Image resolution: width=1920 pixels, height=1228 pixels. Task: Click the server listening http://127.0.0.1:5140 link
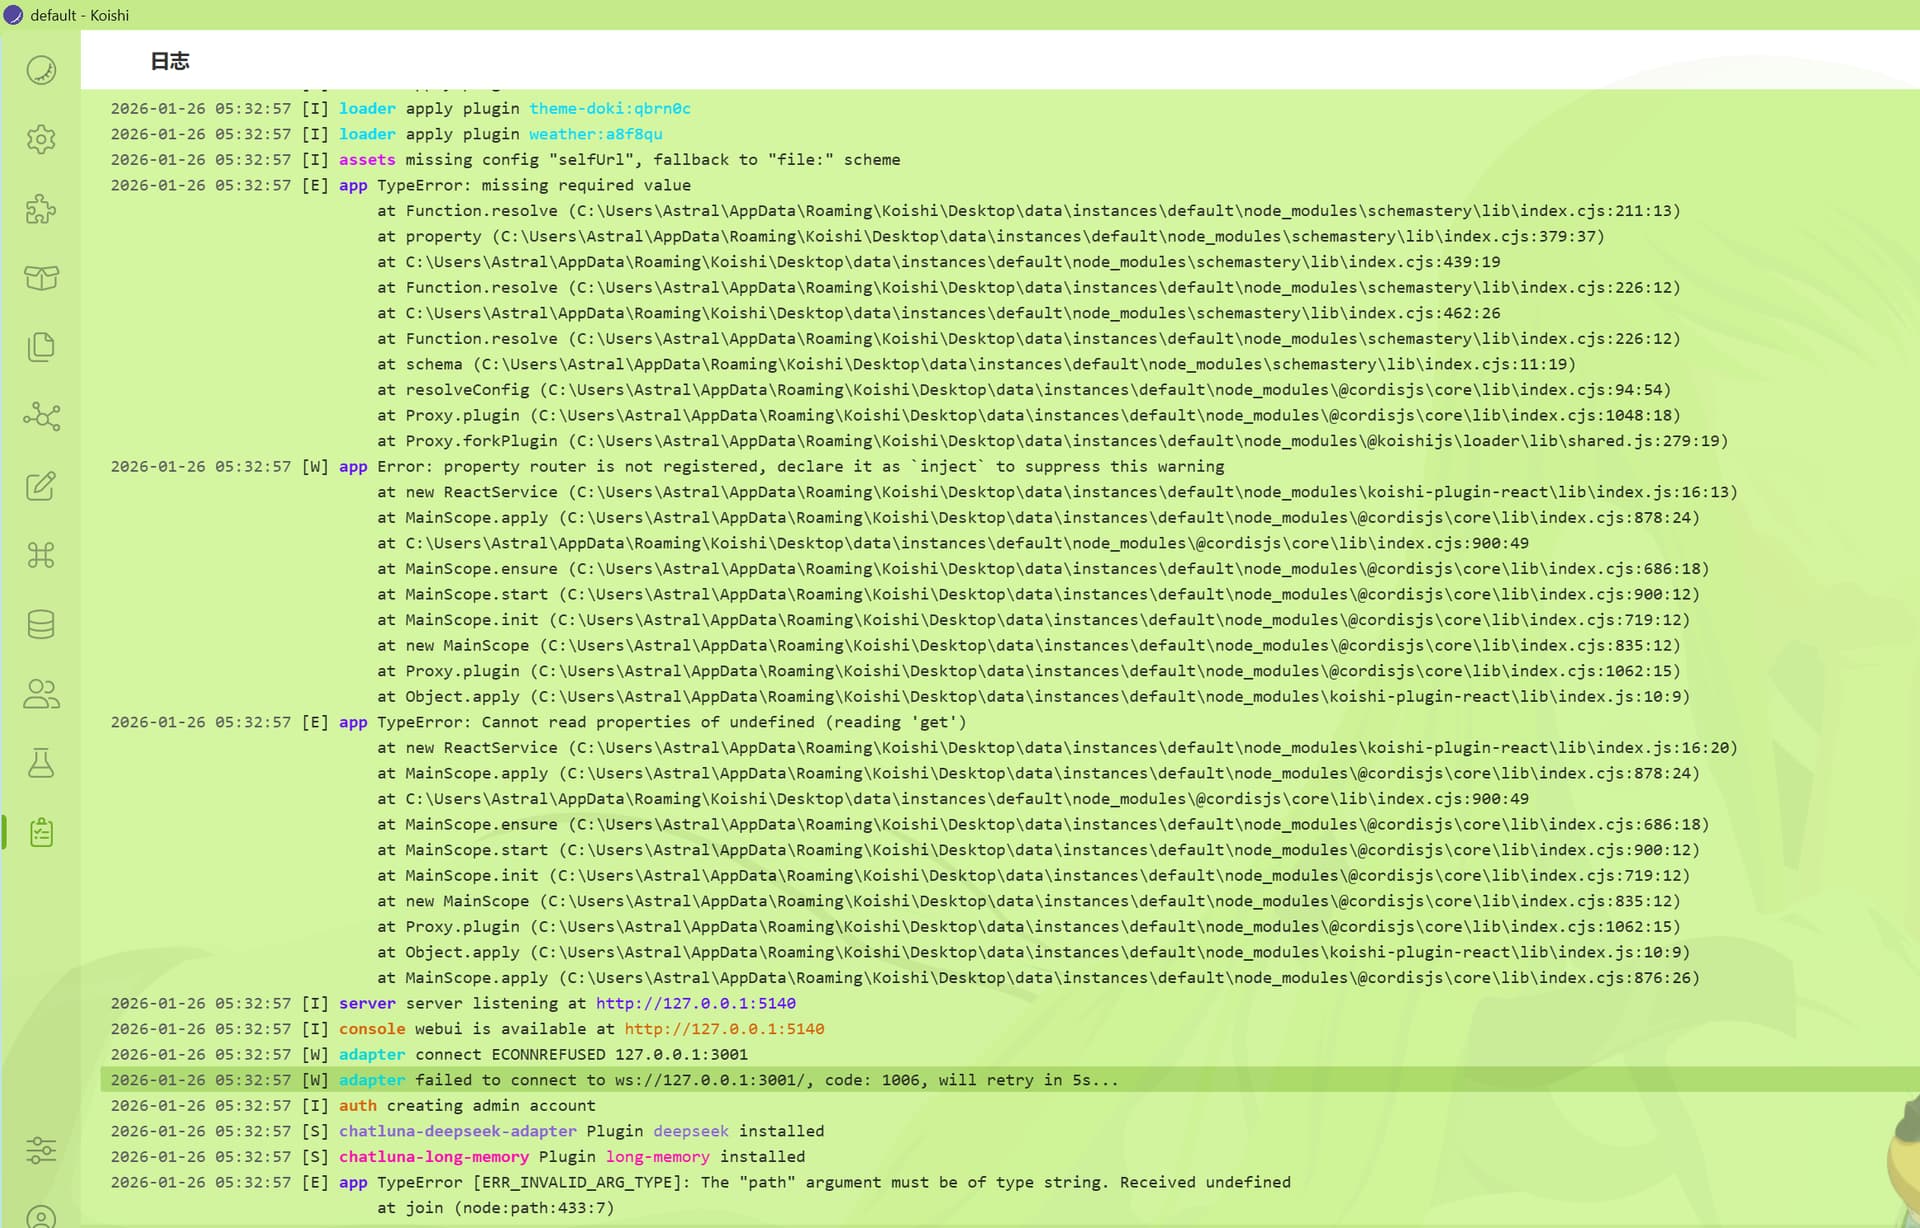click(x=695, y=1003)
